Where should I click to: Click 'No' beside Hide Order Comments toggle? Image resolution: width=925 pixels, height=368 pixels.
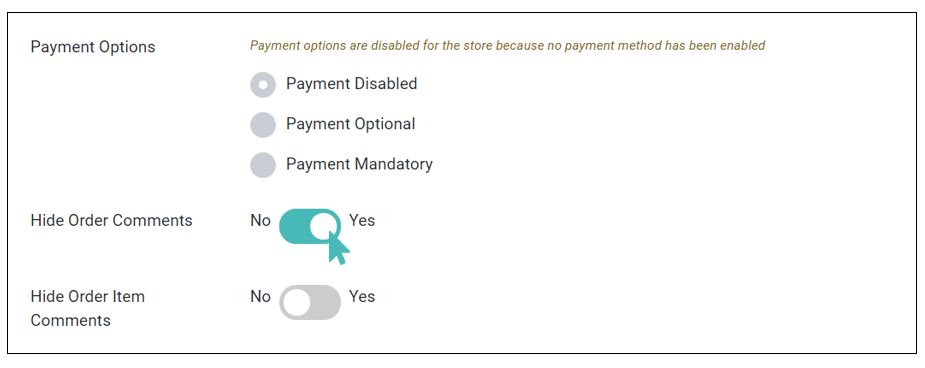260,221
